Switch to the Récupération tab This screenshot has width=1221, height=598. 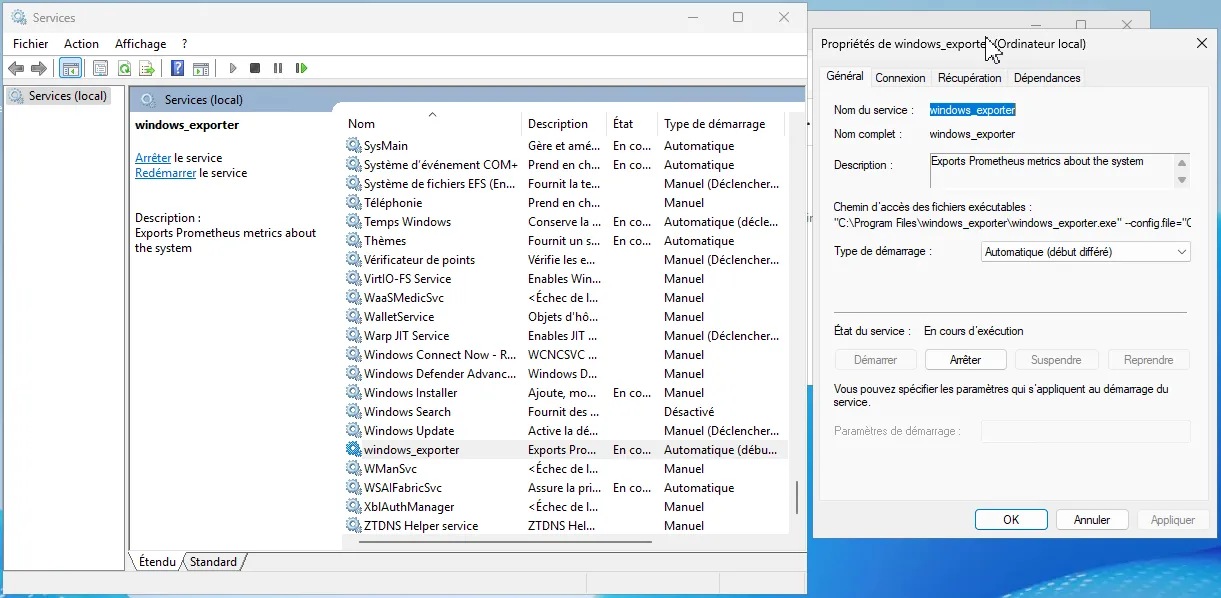[969, 78]
